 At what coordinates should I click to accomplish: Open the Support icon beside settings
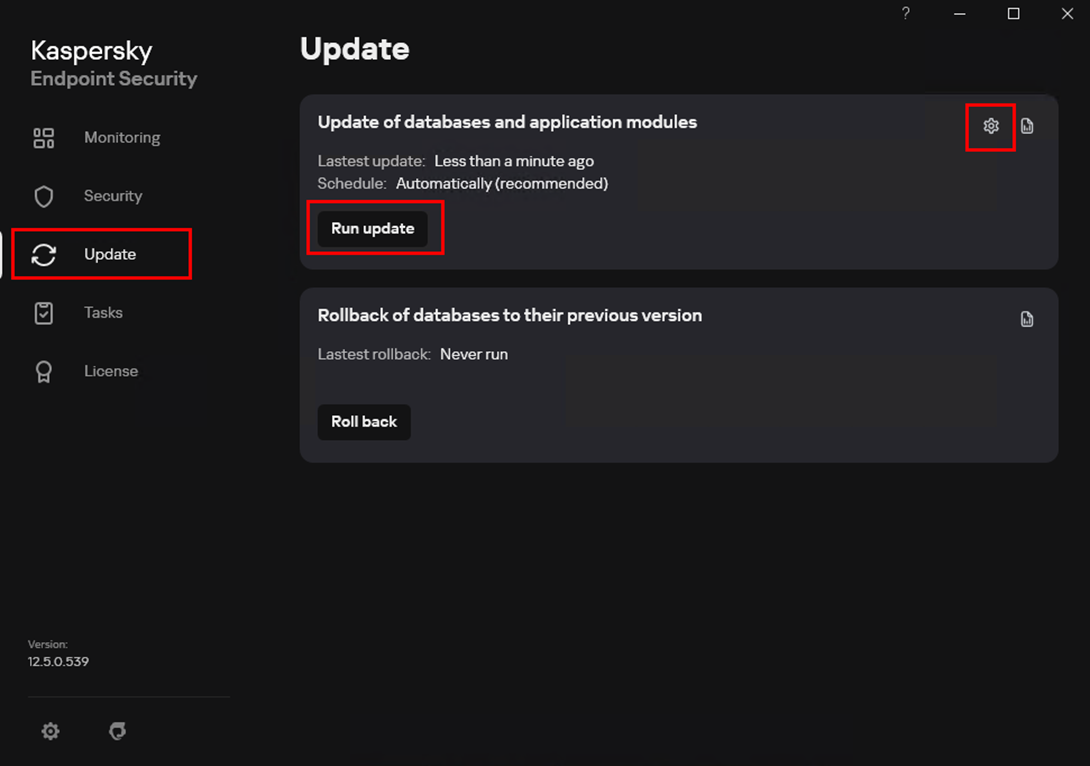pyautogui.click(x=117, y=731)
